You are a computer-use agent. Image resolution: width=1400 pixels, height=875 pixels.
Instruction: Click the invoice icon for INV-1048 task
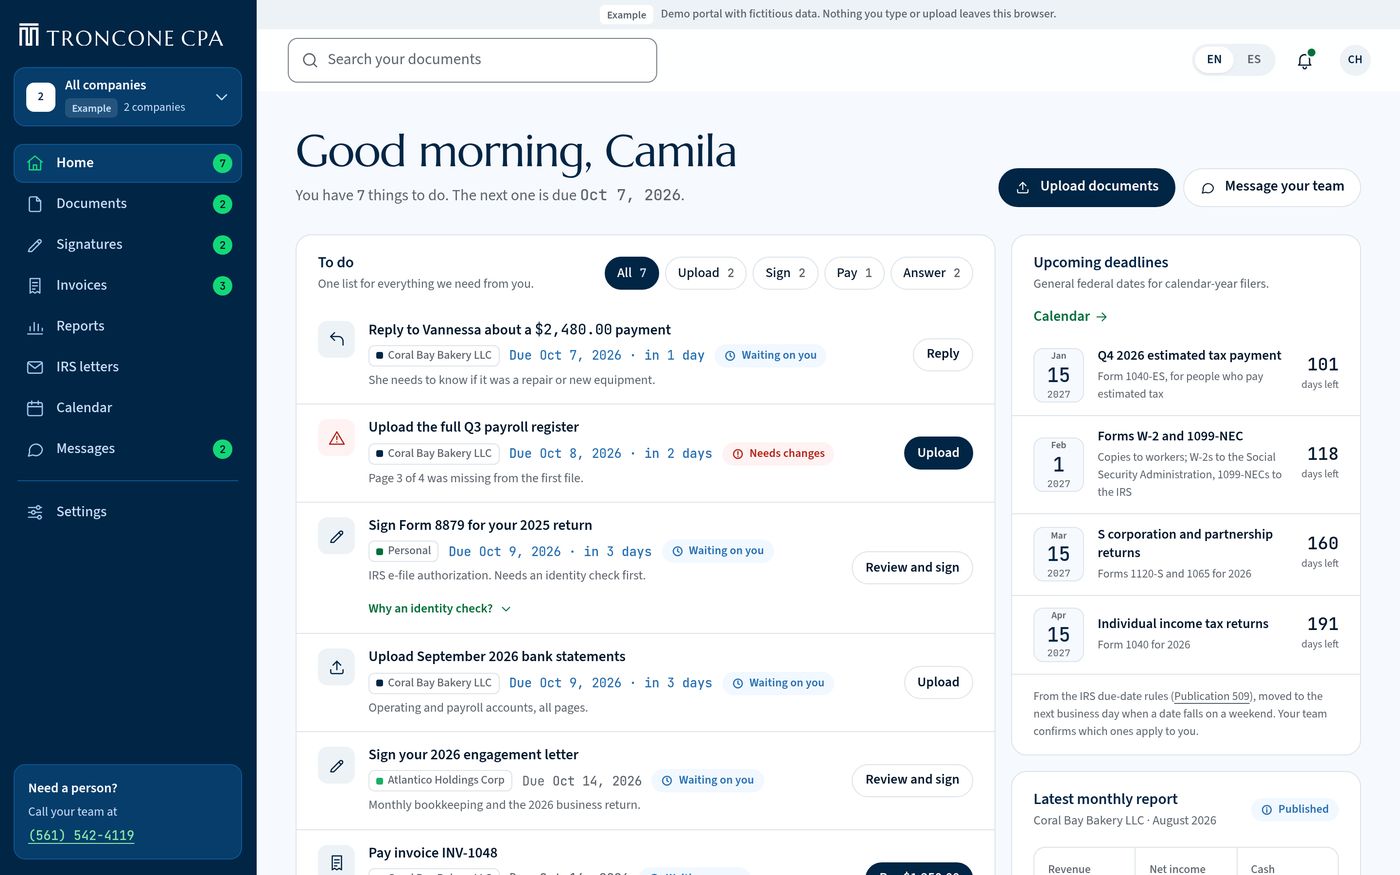[x=337, y=862]
